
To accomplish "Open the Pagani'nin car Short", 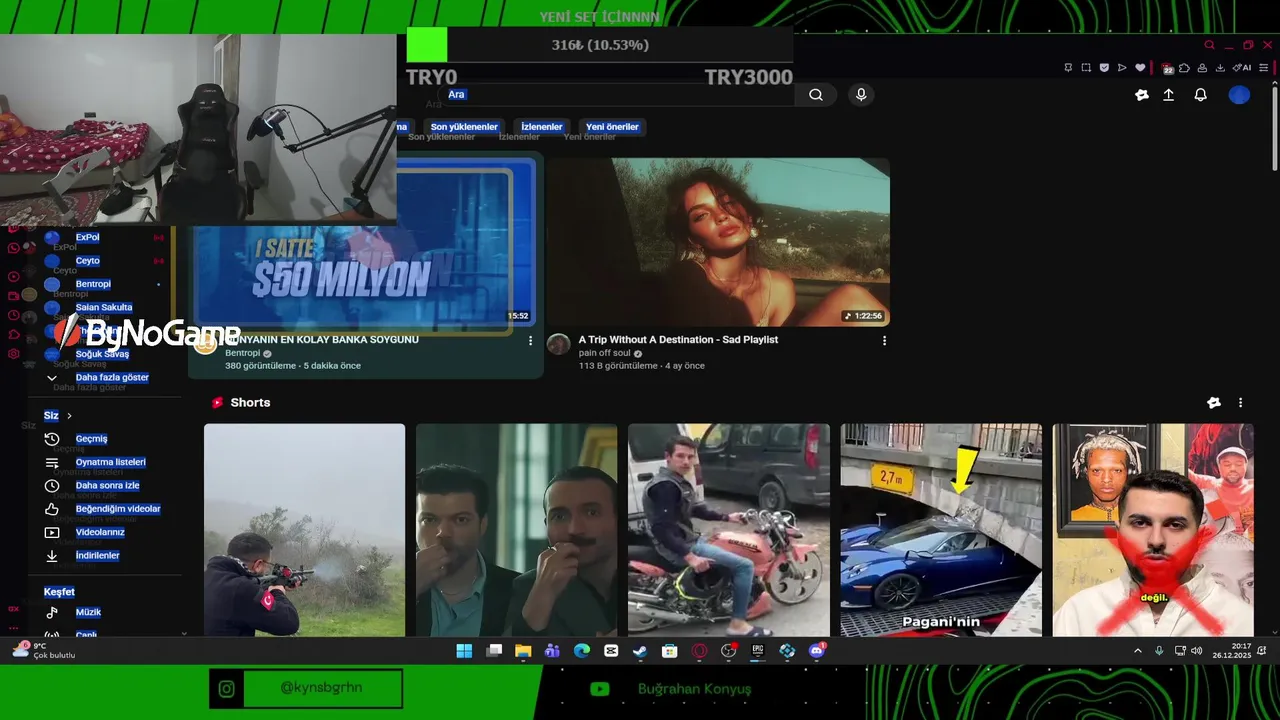I will click(941, 530).
